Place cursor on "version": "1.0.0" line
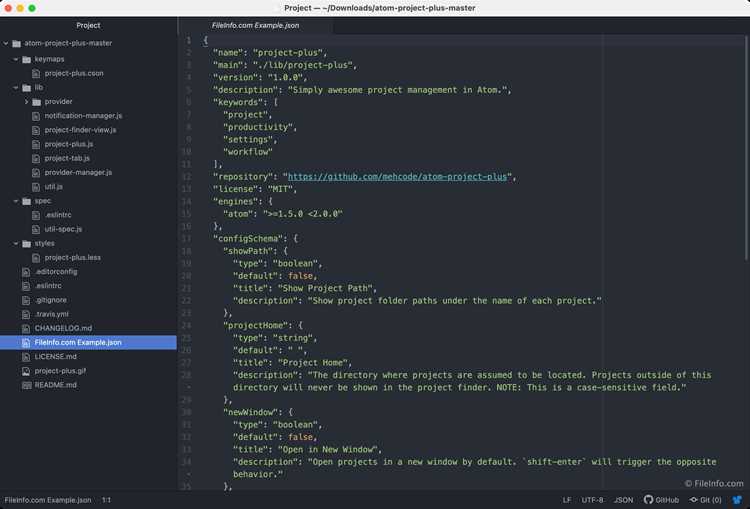 (x=260, y=77)
